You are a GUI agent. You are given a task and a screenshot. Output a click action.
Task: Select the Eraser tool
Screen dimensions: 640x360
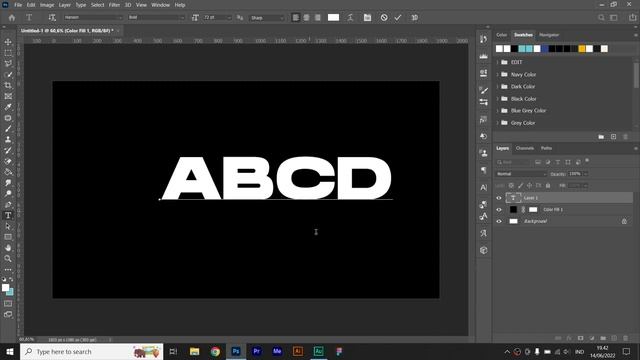click(8, 161)
